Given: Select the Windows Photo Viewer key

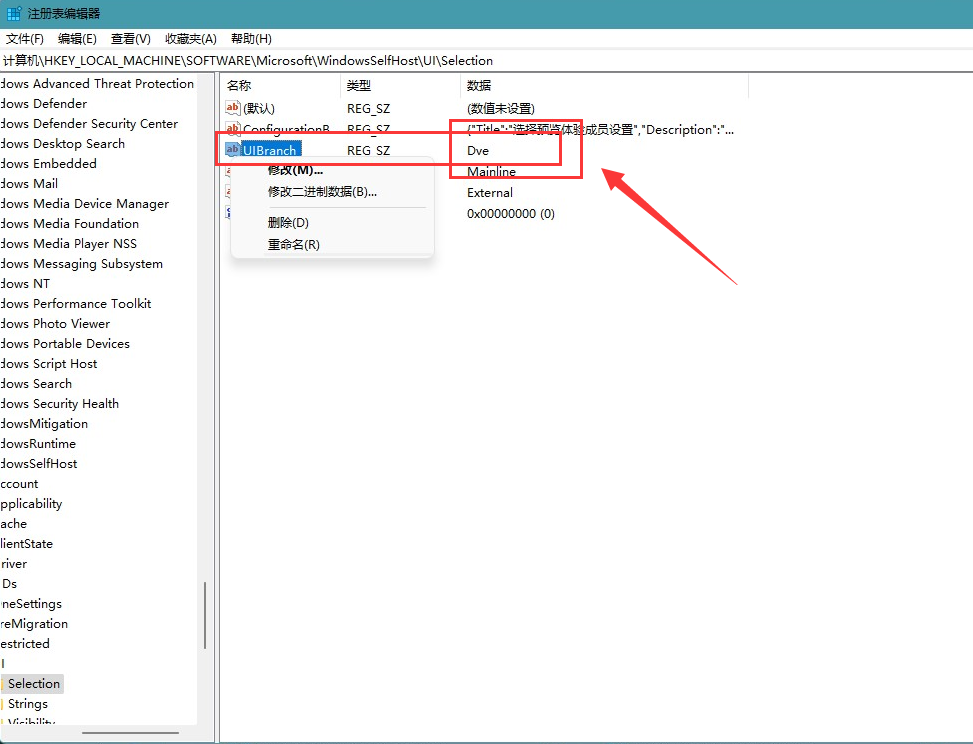Looking at the screenshot, I should [55, 324].
